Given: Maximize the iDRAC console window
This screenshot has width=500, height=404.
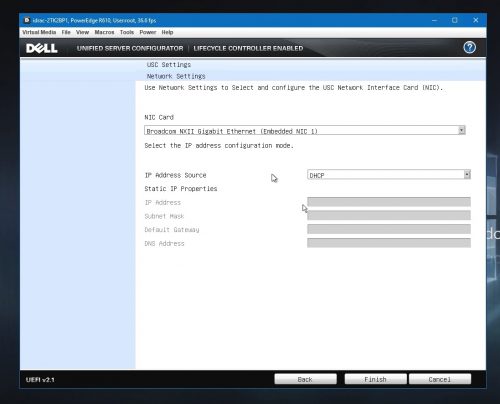Looking at the screenshot, I should (455, 20).
